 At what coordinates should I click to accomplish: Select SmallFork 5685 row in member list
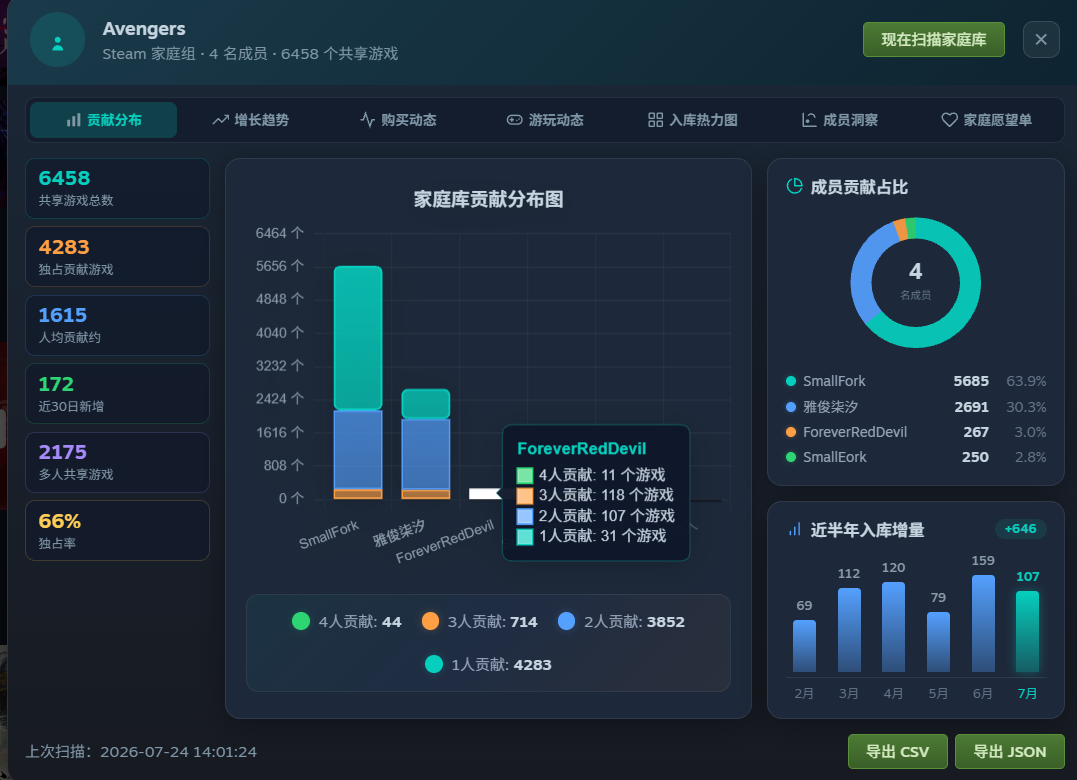916,381
